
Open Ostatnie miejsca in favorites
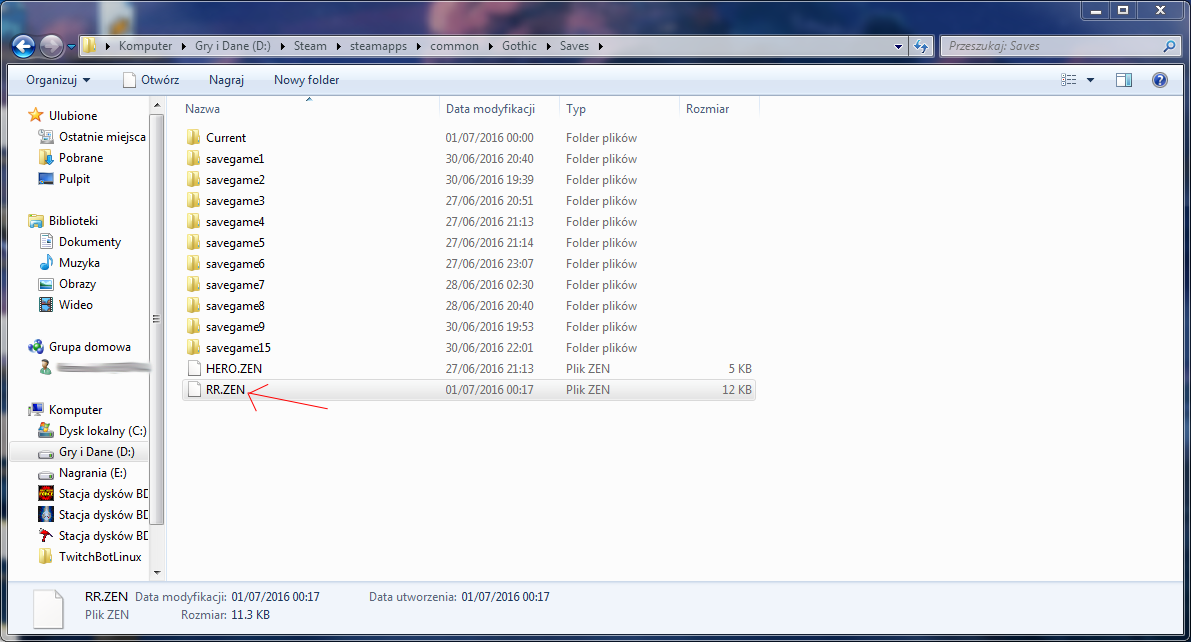[x=93, y=137]
